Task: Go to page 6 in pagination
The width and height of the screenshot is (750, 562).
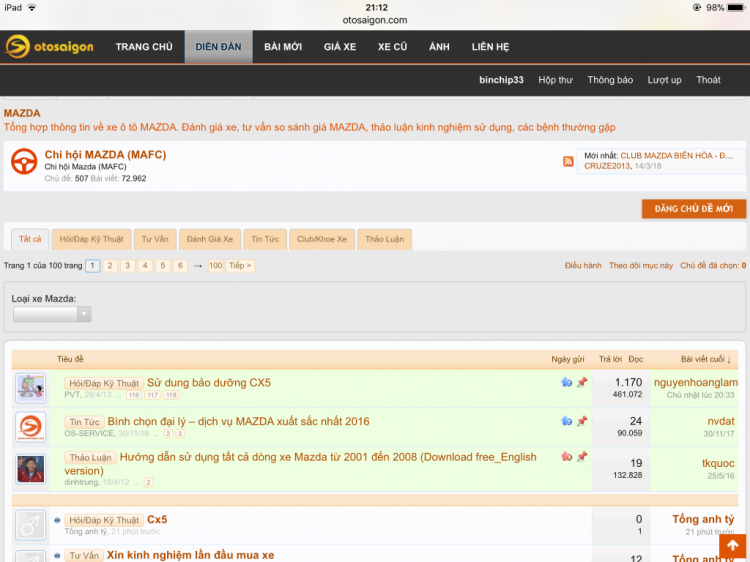Action: [180, 265]
